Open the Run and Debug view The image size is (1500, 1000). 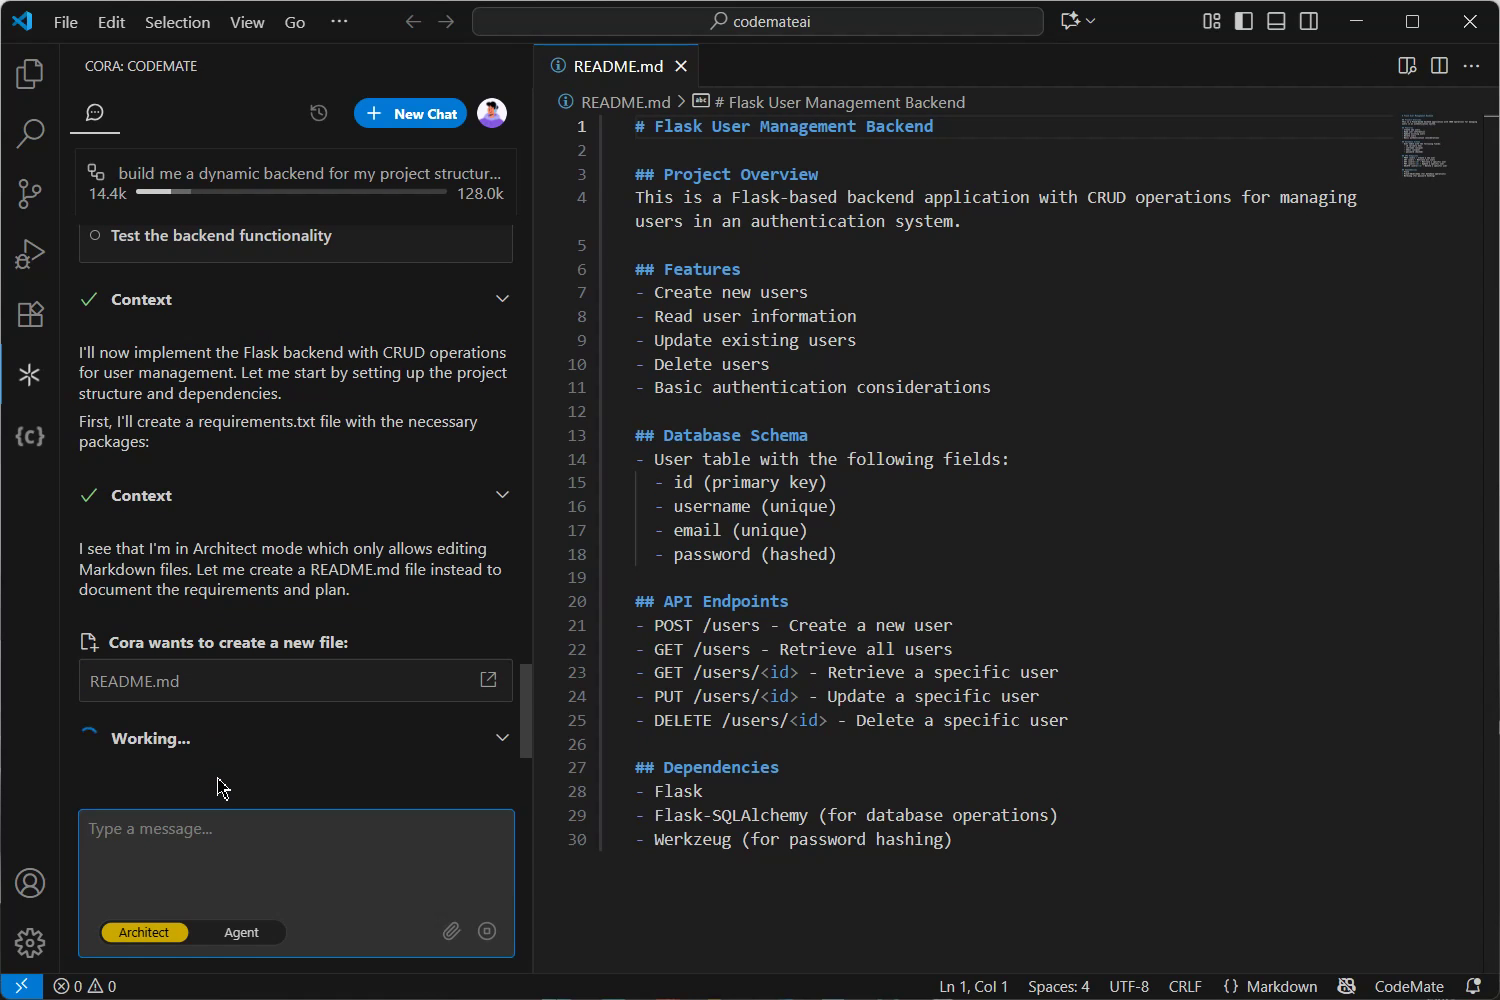click(x=30, y=254)
